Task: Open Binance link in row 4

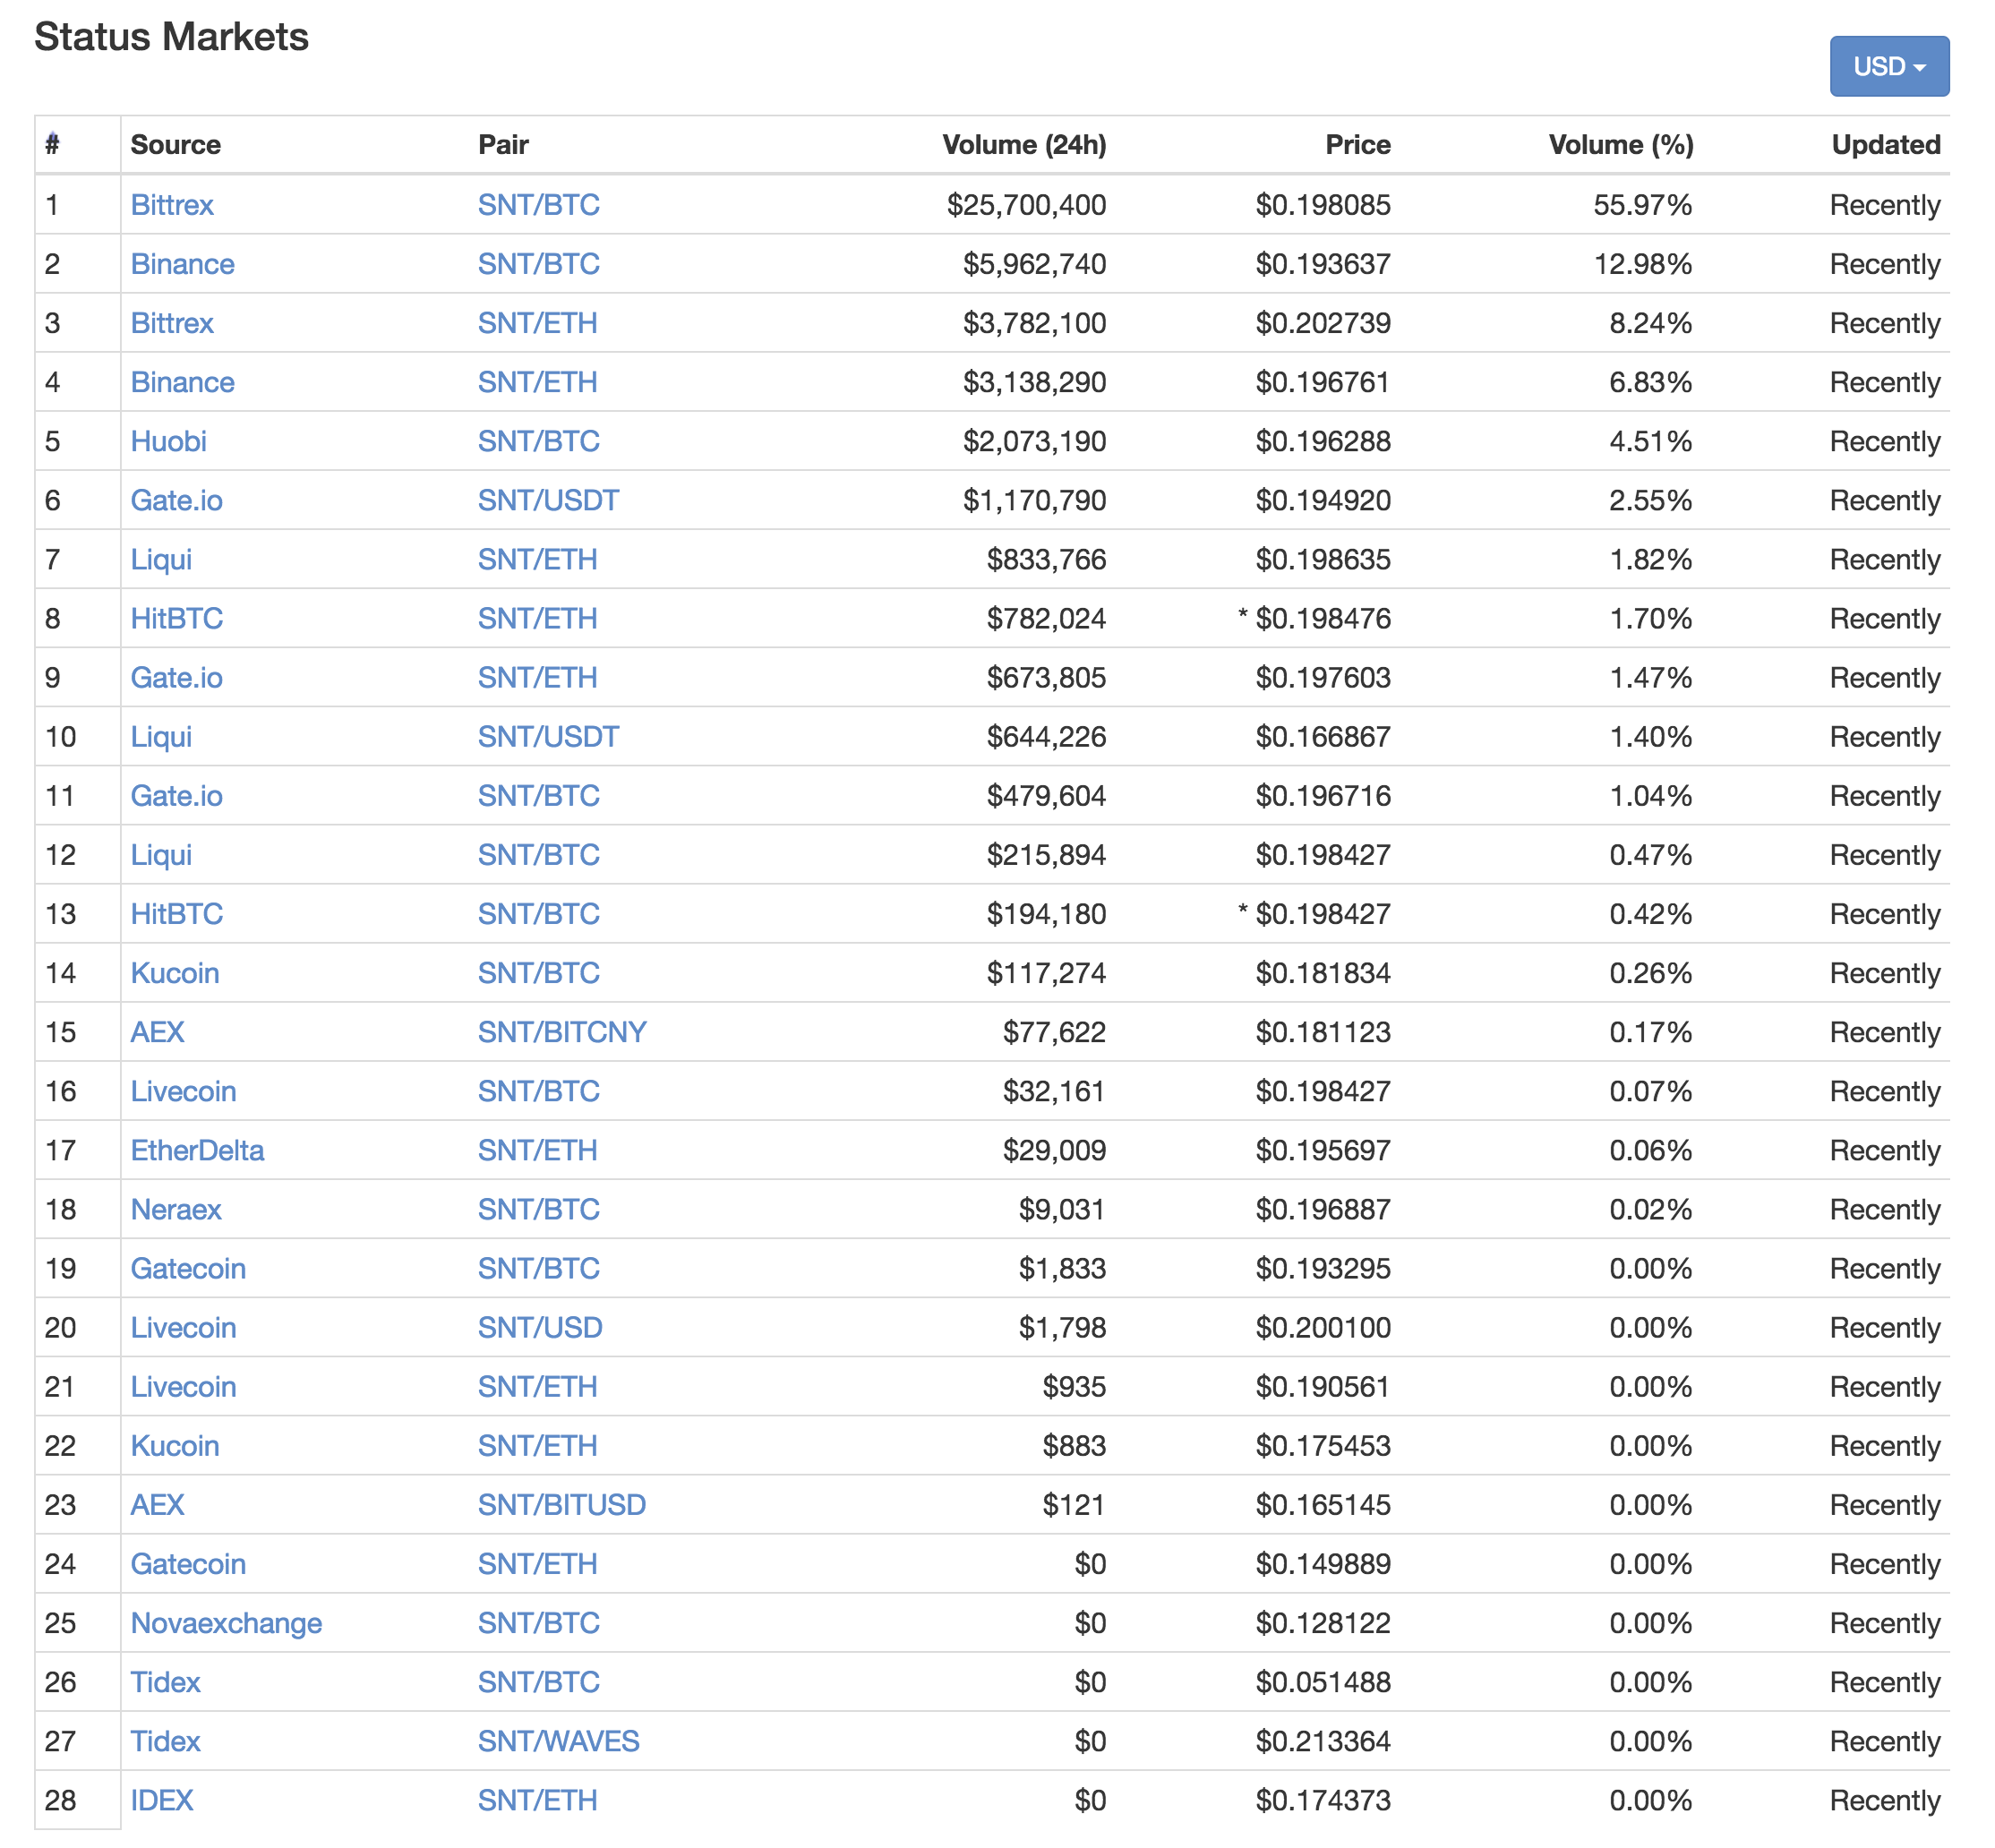Action: (182, 382)
